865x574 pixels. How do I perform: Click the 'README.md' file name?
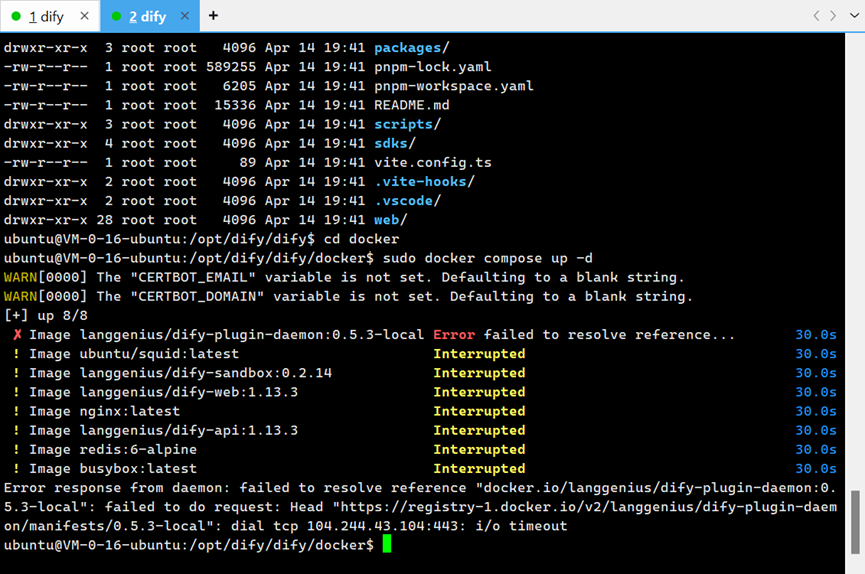pos(412,105)
